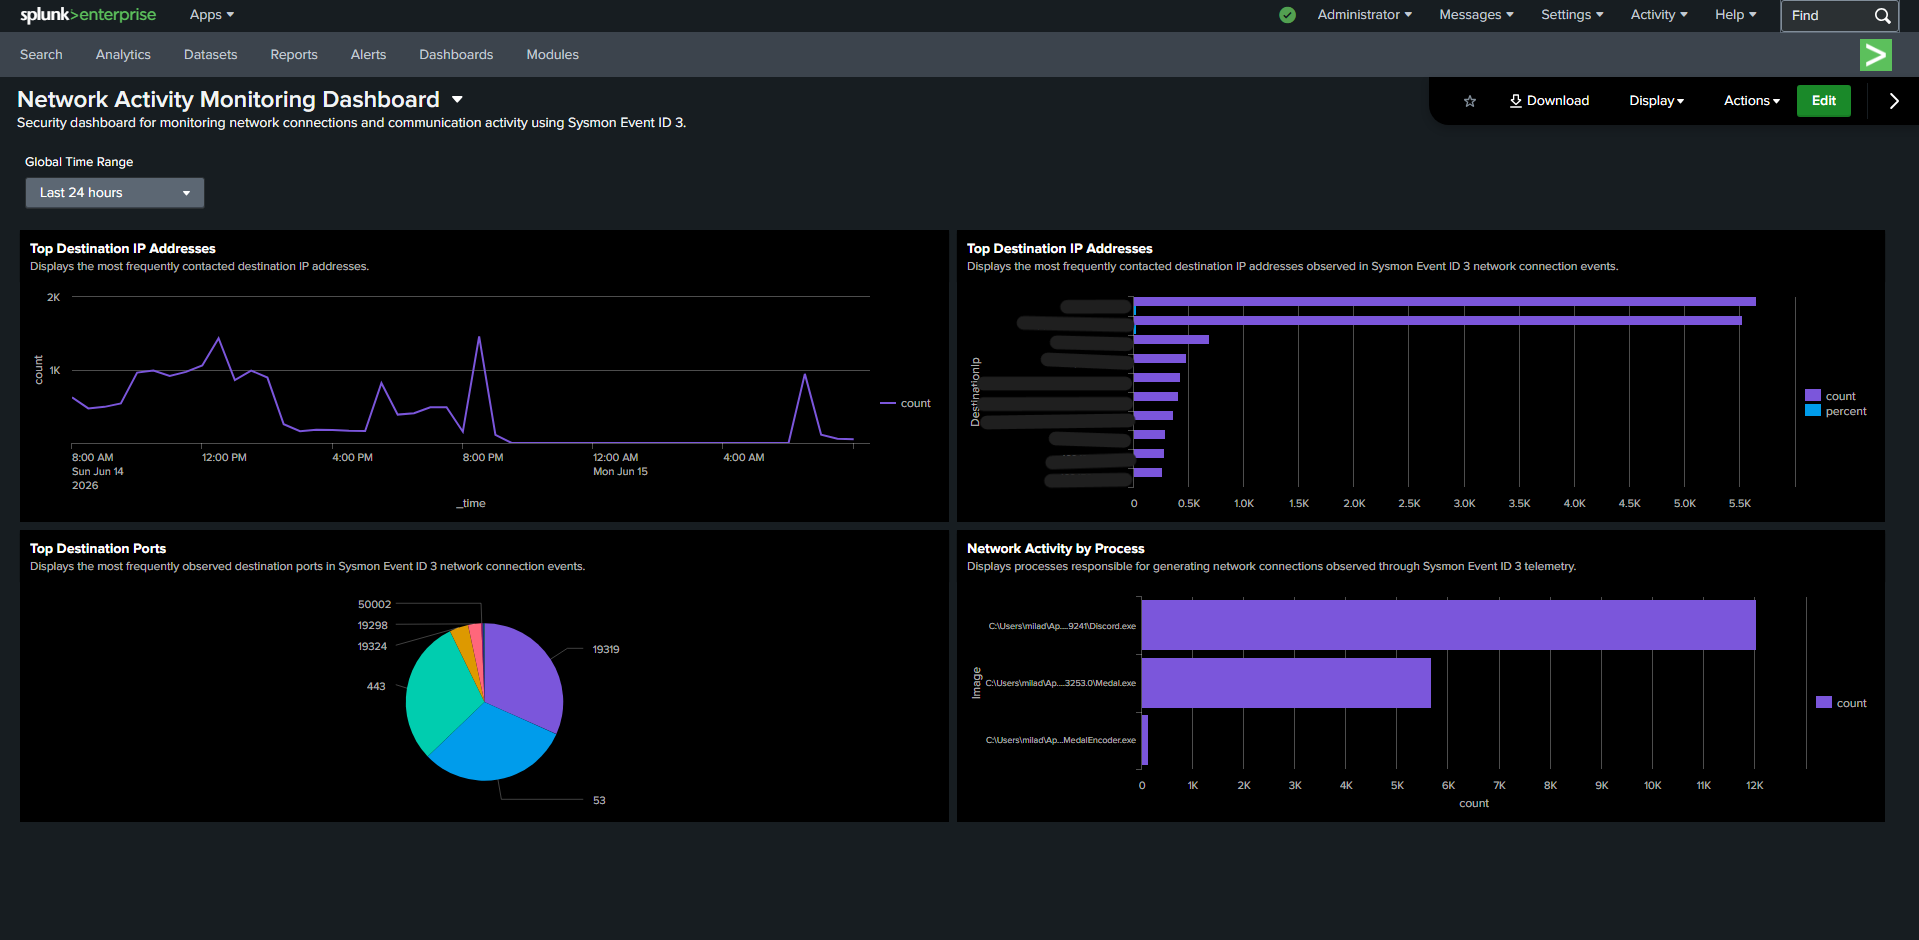
Task: Click the MedalEncoder.exe bar label
Action: click(x=1061, y=740)
